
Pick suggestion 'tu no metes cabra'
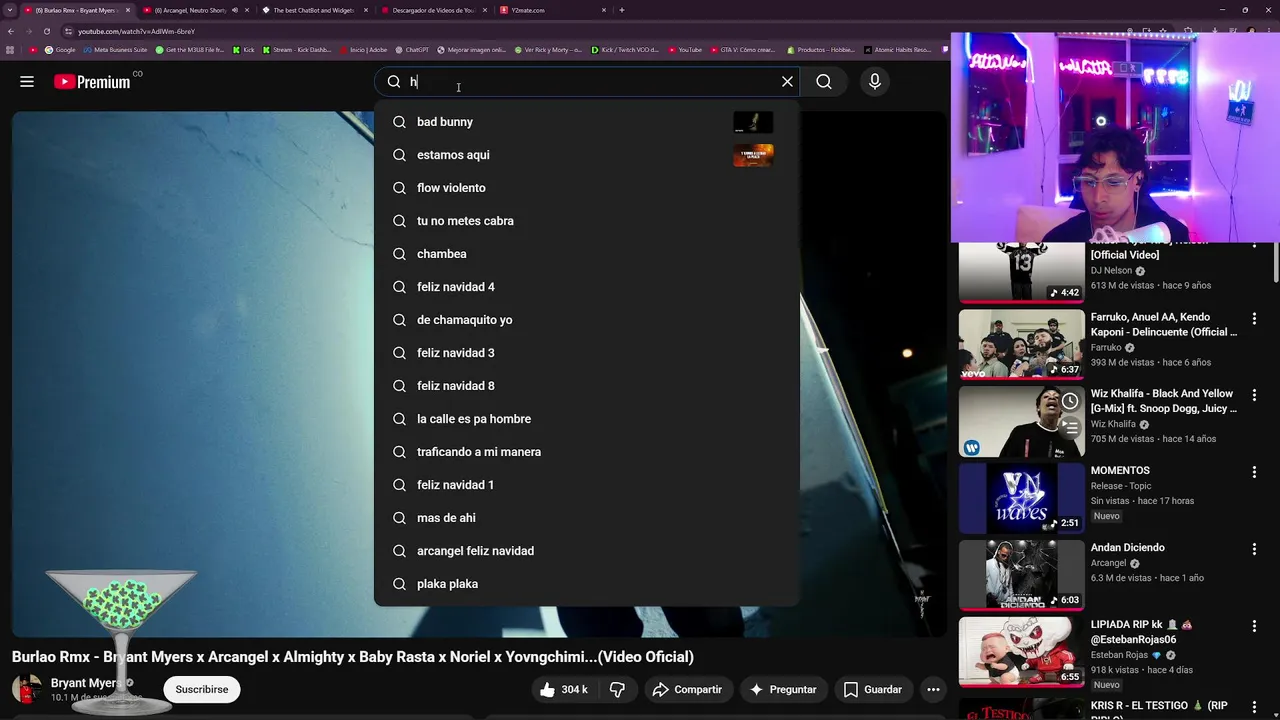(587, 221)
